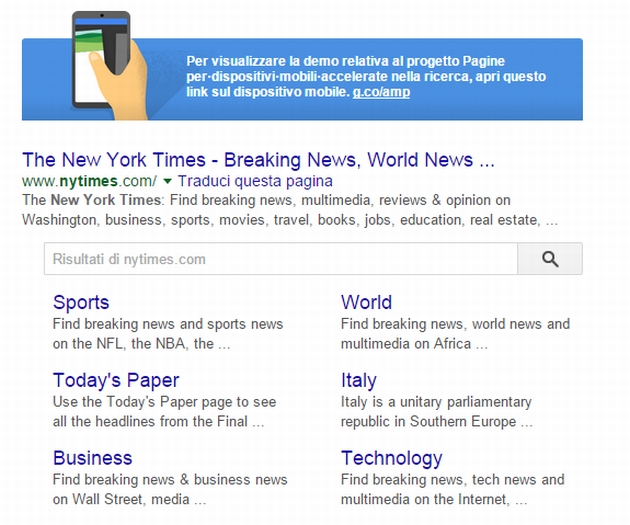Click text 'multimedia on the Internet'
The image size is (630, 525).
(425, 499)
